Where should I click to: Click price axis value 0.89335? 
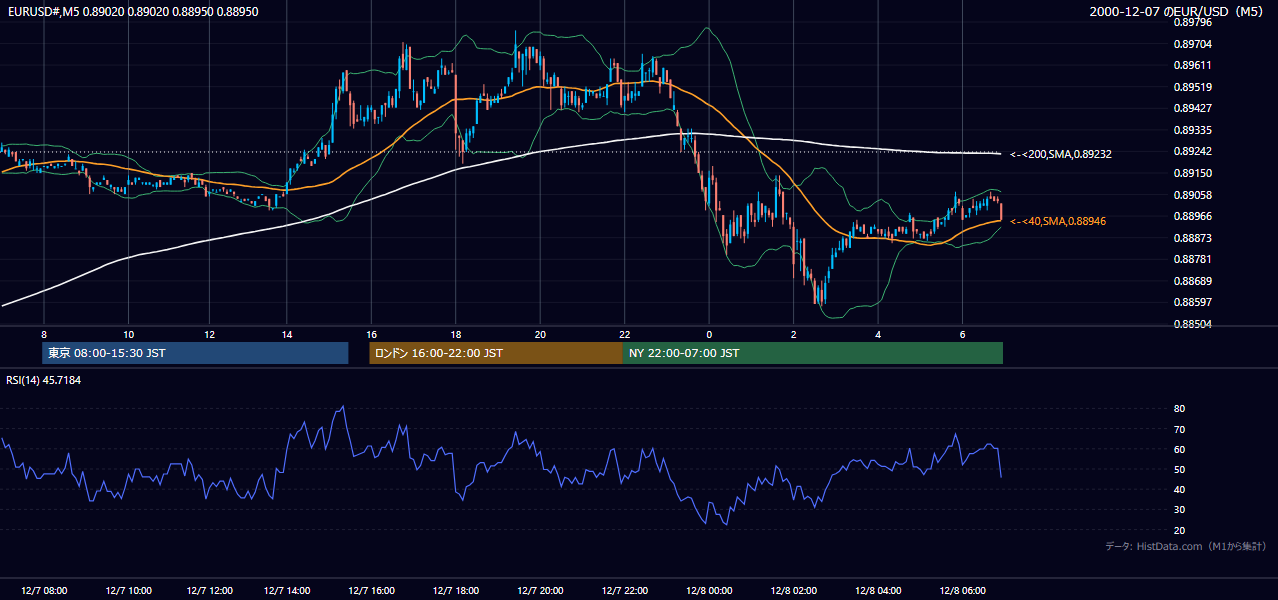pos(1192,130)
